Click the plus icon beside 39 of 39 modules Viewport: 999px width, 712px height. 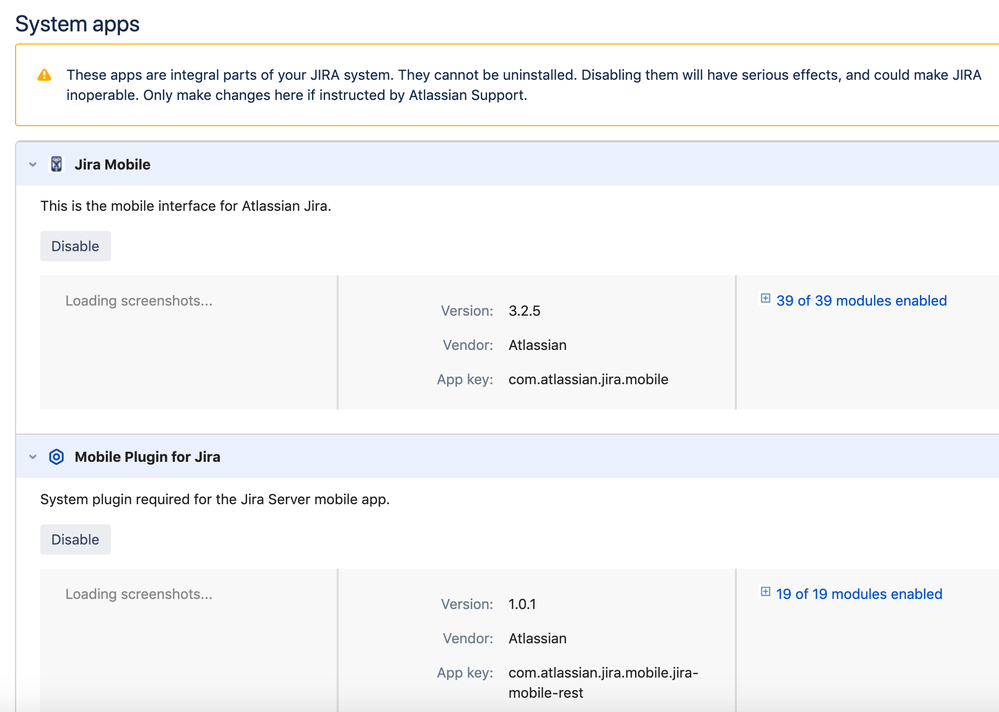(x=765, y=298)
